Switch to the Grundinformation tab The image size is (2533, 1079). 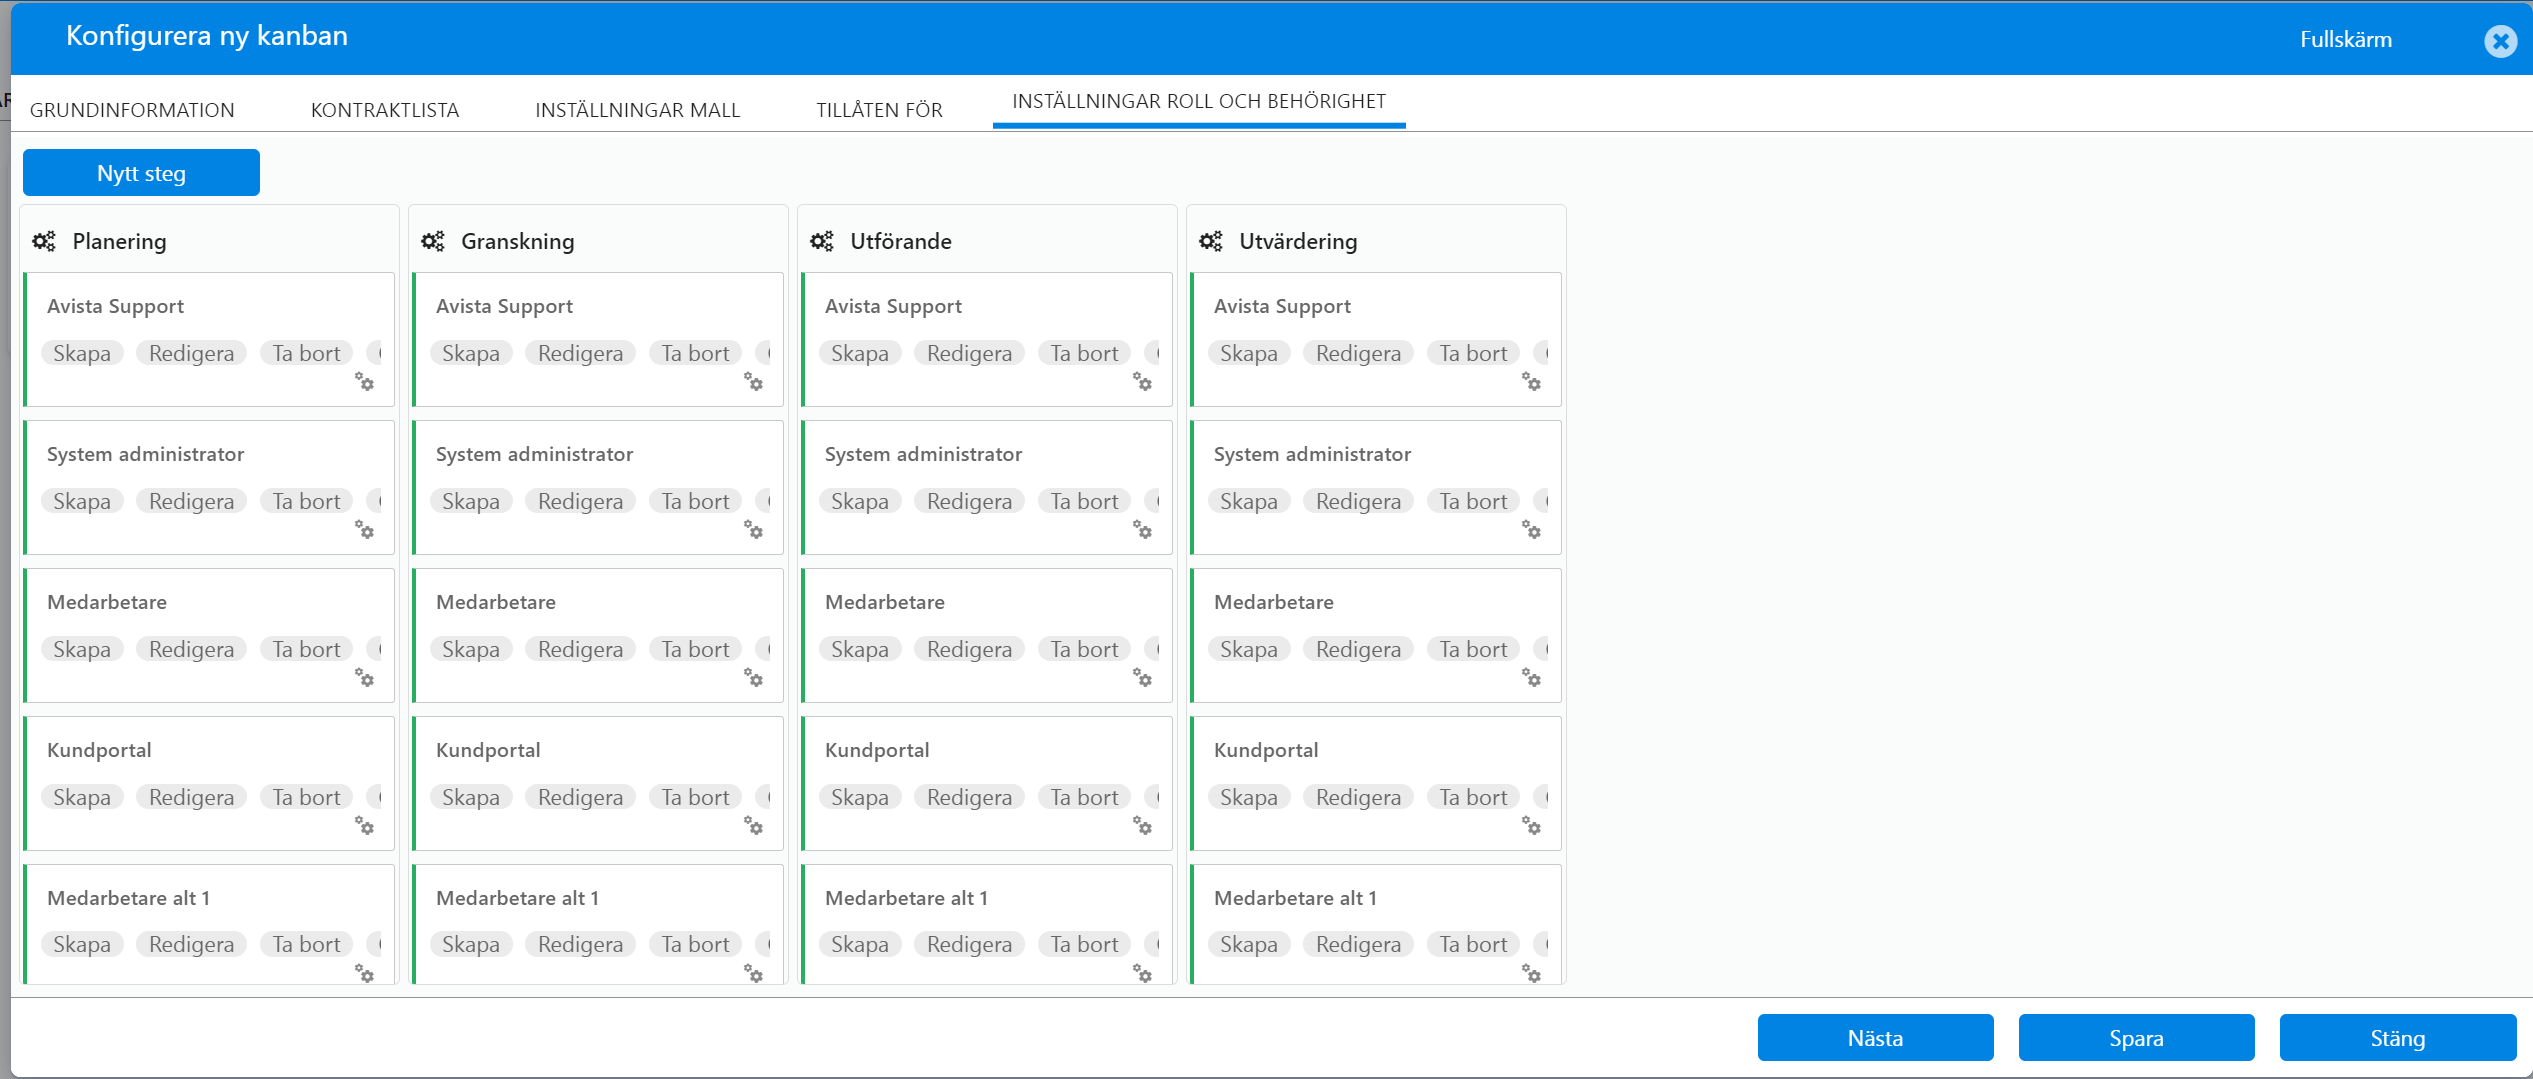click(x=132, y=110)
